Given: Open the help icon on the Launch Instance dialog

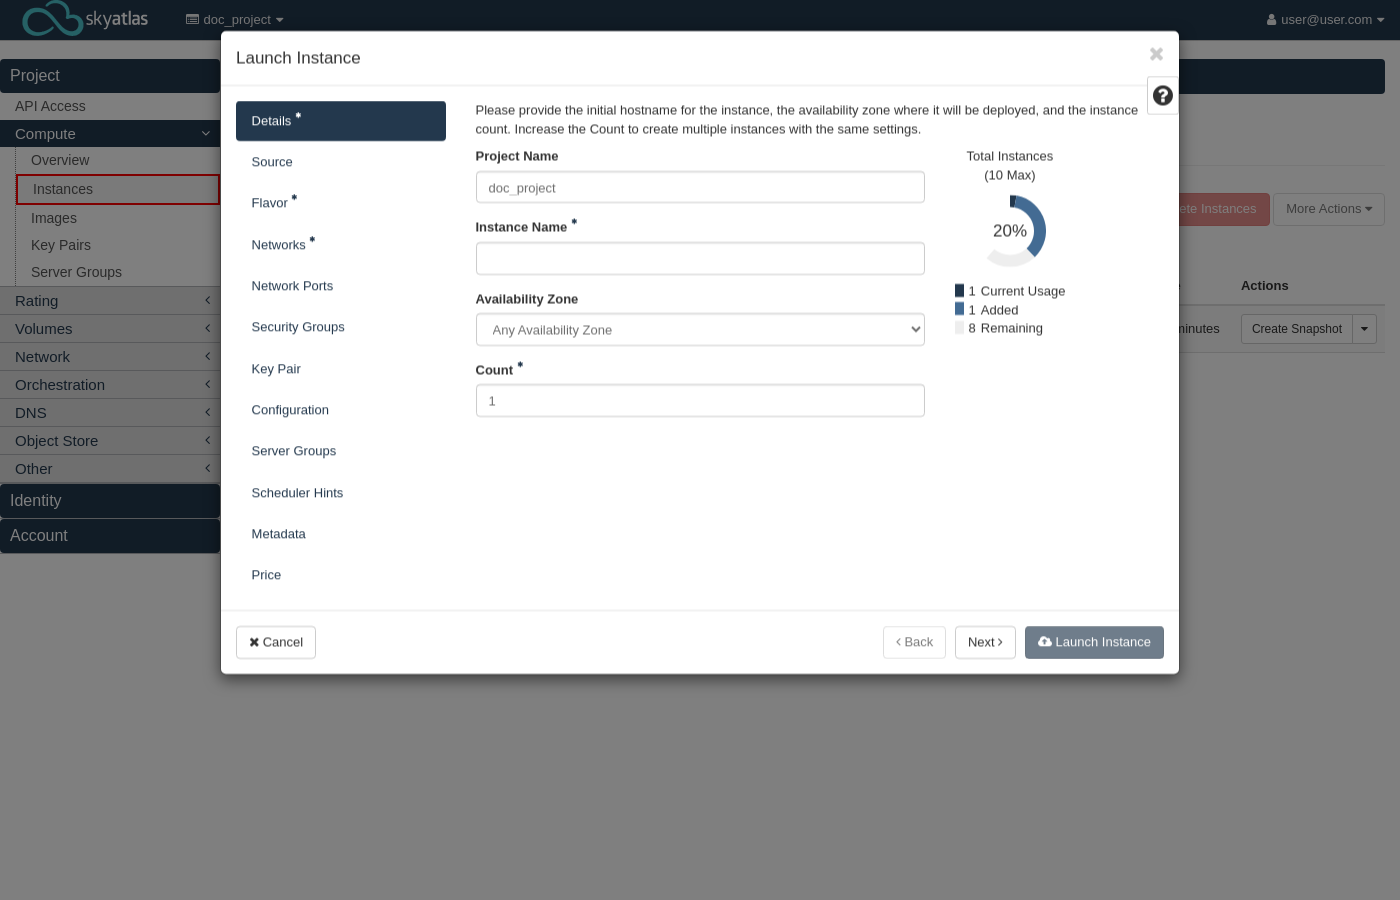Looking at the screenshot, I should pos(1162,95).
